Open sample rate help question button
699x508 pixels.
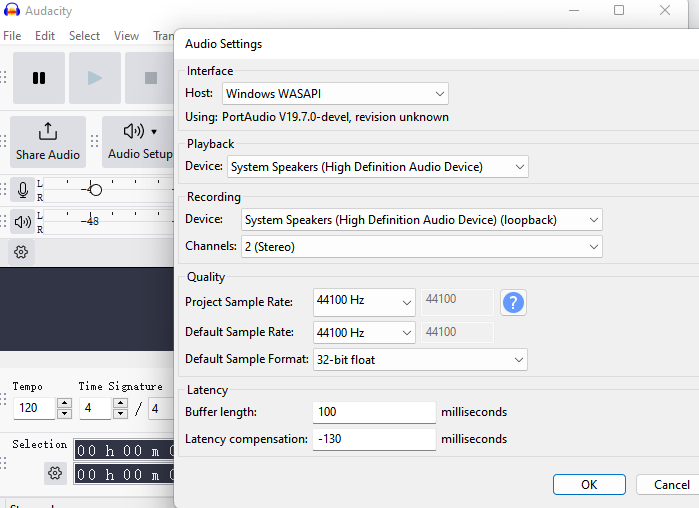point(513,303)
